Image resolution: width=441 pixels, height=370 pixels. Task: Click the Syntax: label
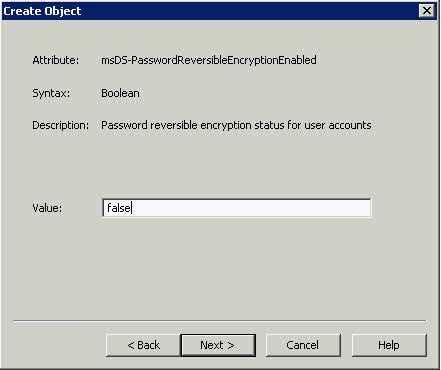[51, 93]
